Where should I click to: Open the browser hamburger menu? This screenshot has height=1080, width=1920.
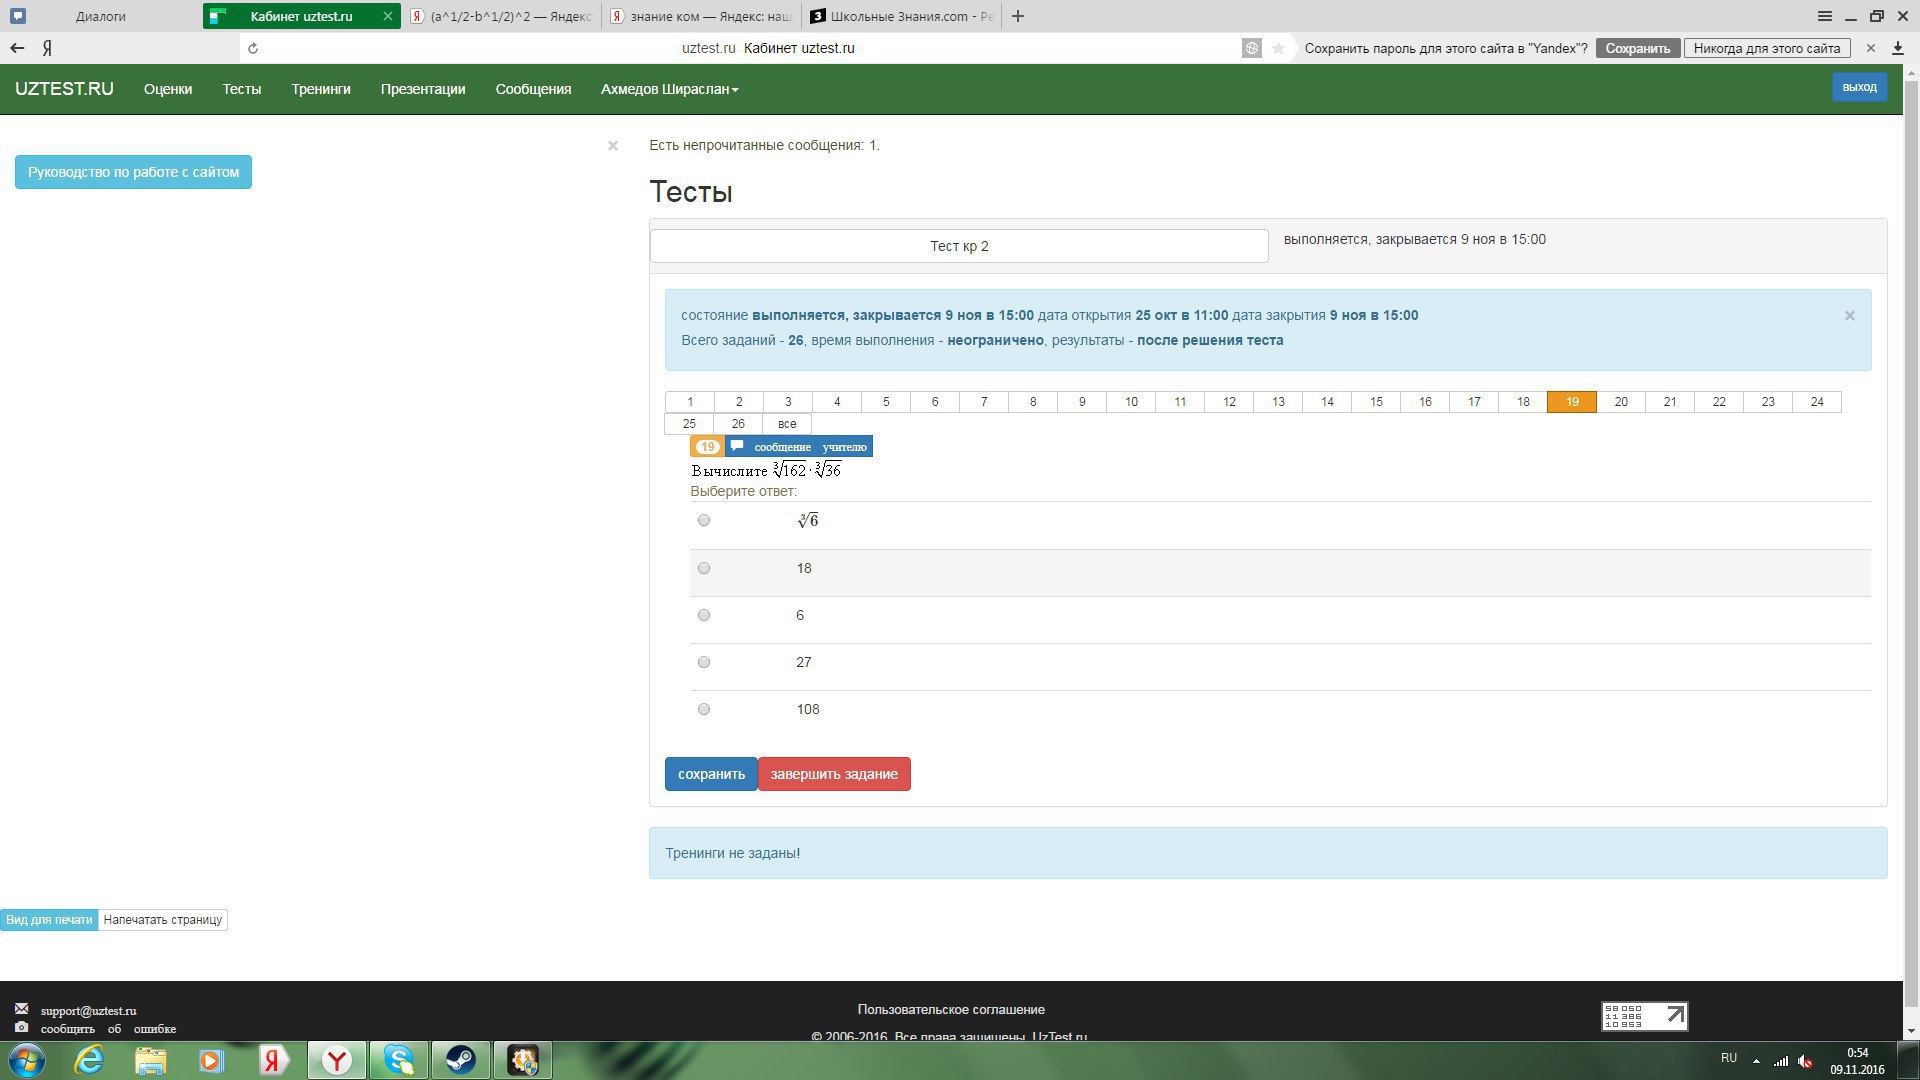(x=1824, y=16)
